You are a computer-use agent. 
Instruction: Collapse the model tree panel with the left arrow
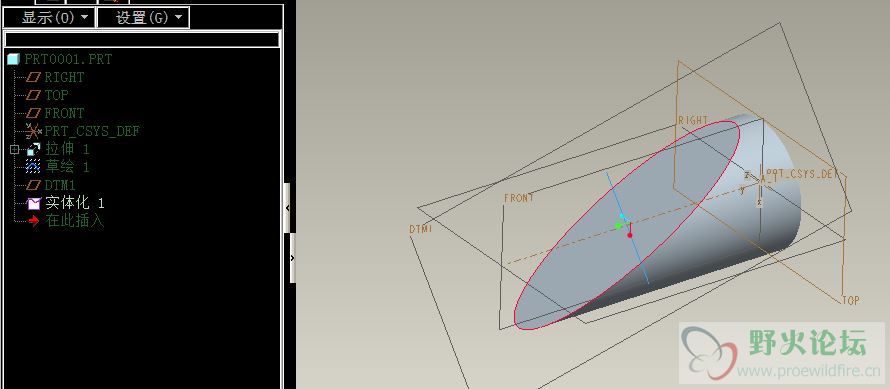pos(287,208)
